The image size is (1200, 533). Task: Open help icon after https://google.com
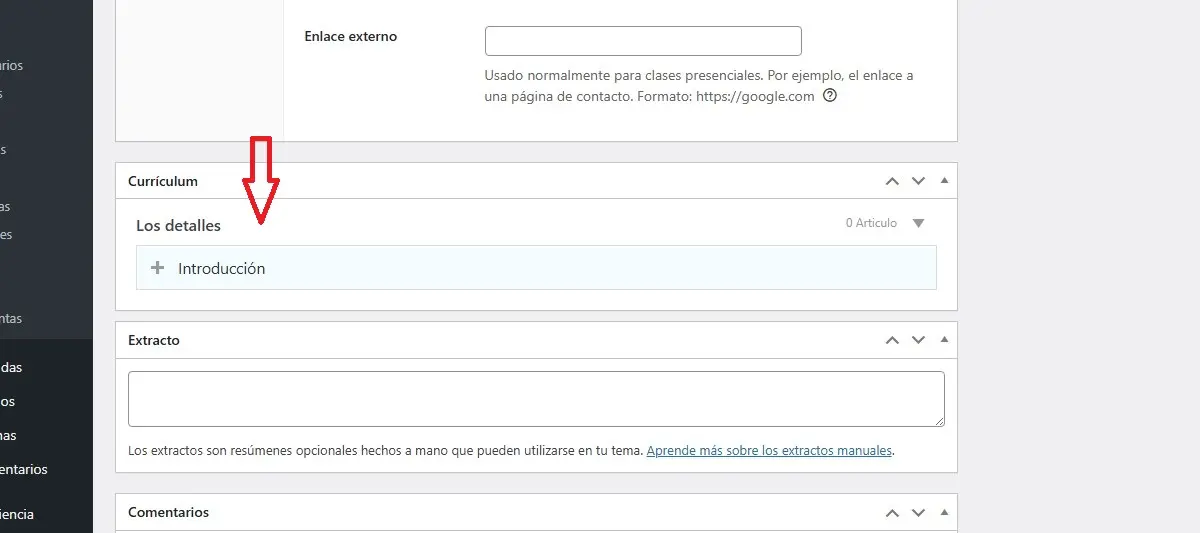(x=829, y=97)
